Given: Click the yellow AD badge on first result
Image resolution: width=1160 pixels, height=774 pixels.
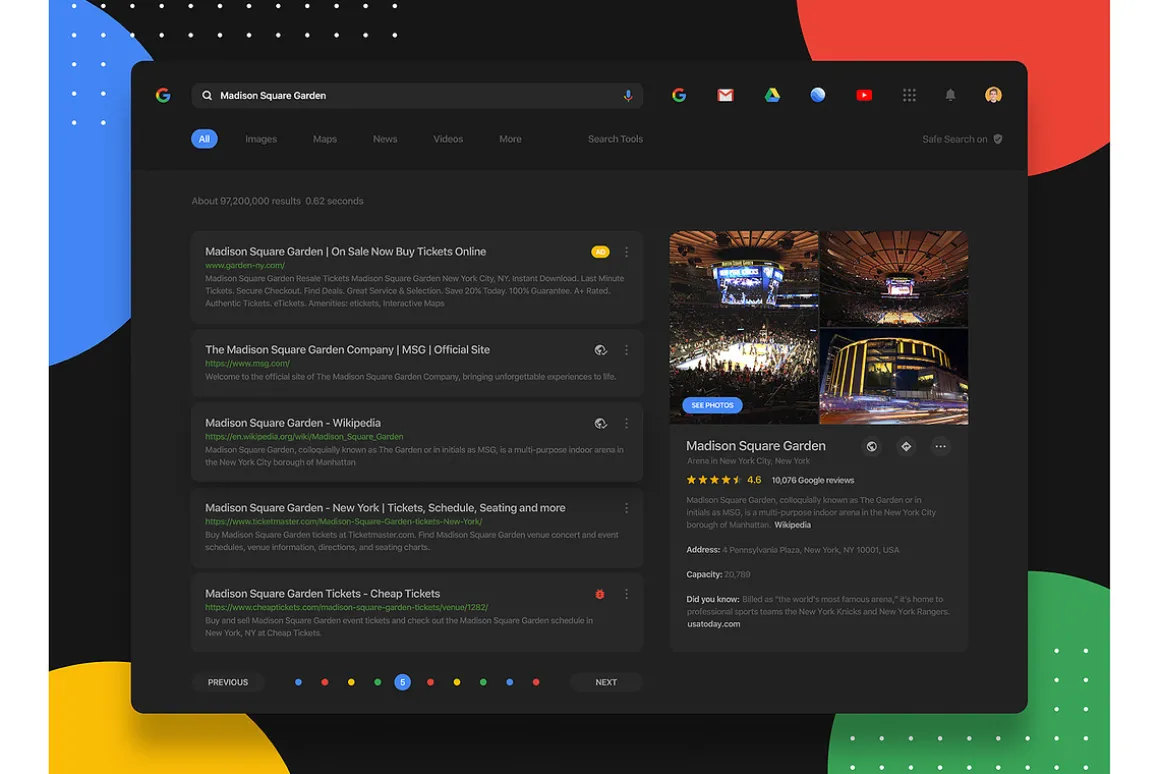Looking at the screenshot, I should [600, 252].
